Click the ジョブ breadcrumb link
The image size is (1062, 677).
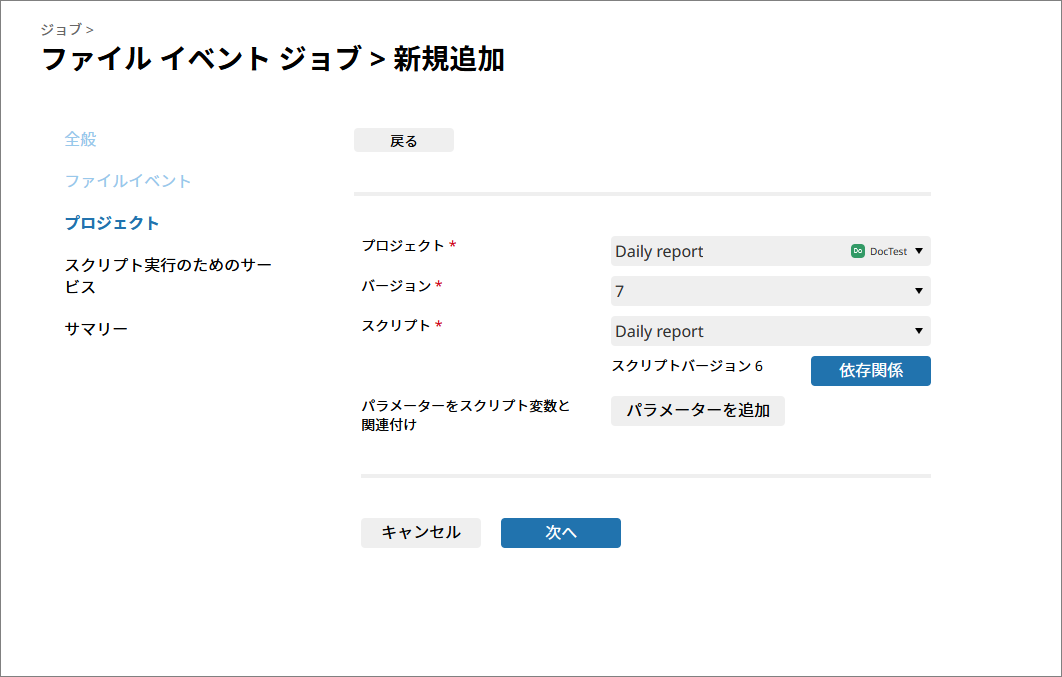click(61, 29)
